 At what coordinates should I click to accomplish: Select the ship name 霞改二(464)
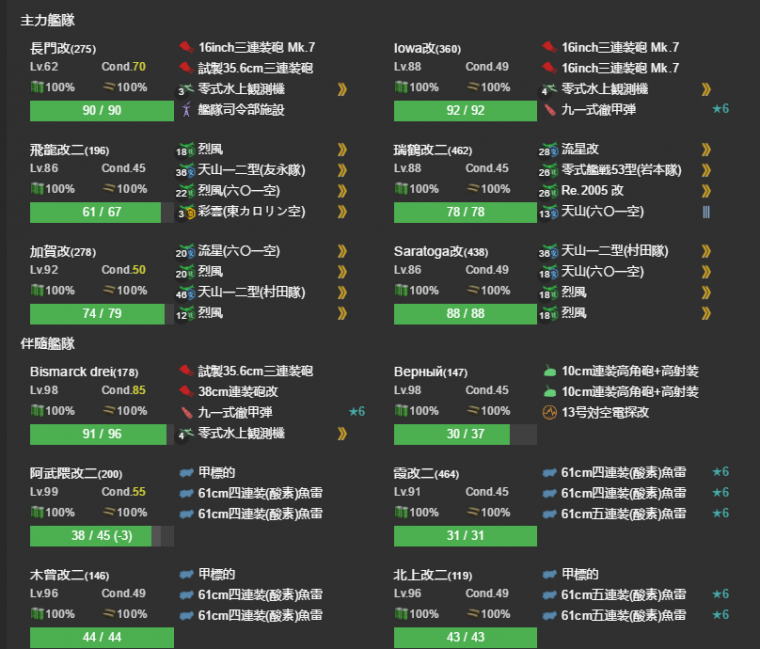(427, 474)
